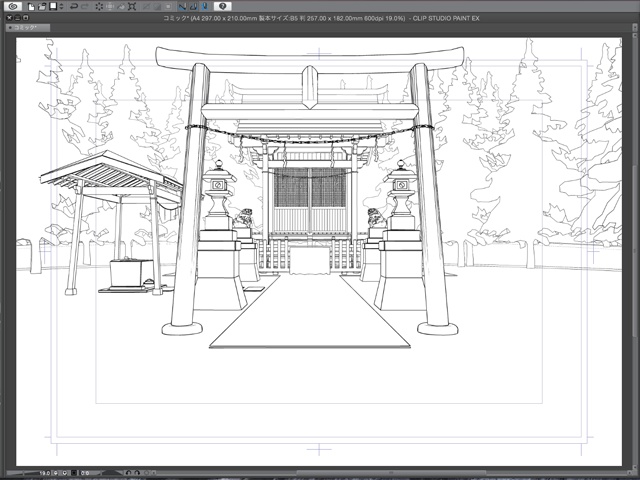Create a new document from the toolbar
This screenshot has width=640, height=480.
pyautogui.click(x=31, y=7)
